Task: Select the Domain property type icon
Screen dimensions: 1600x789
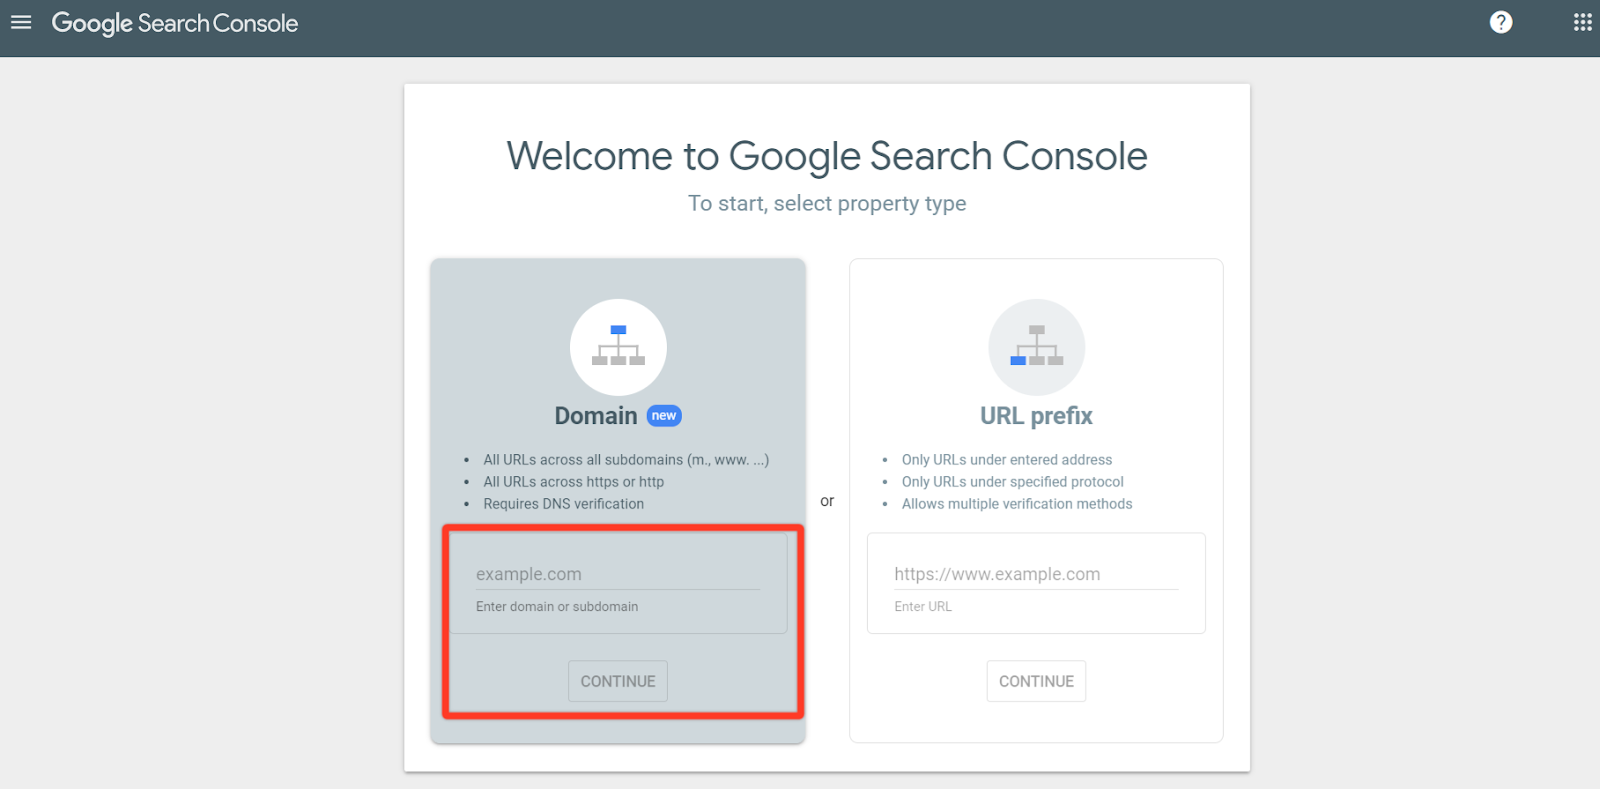Action: [618, 347]
